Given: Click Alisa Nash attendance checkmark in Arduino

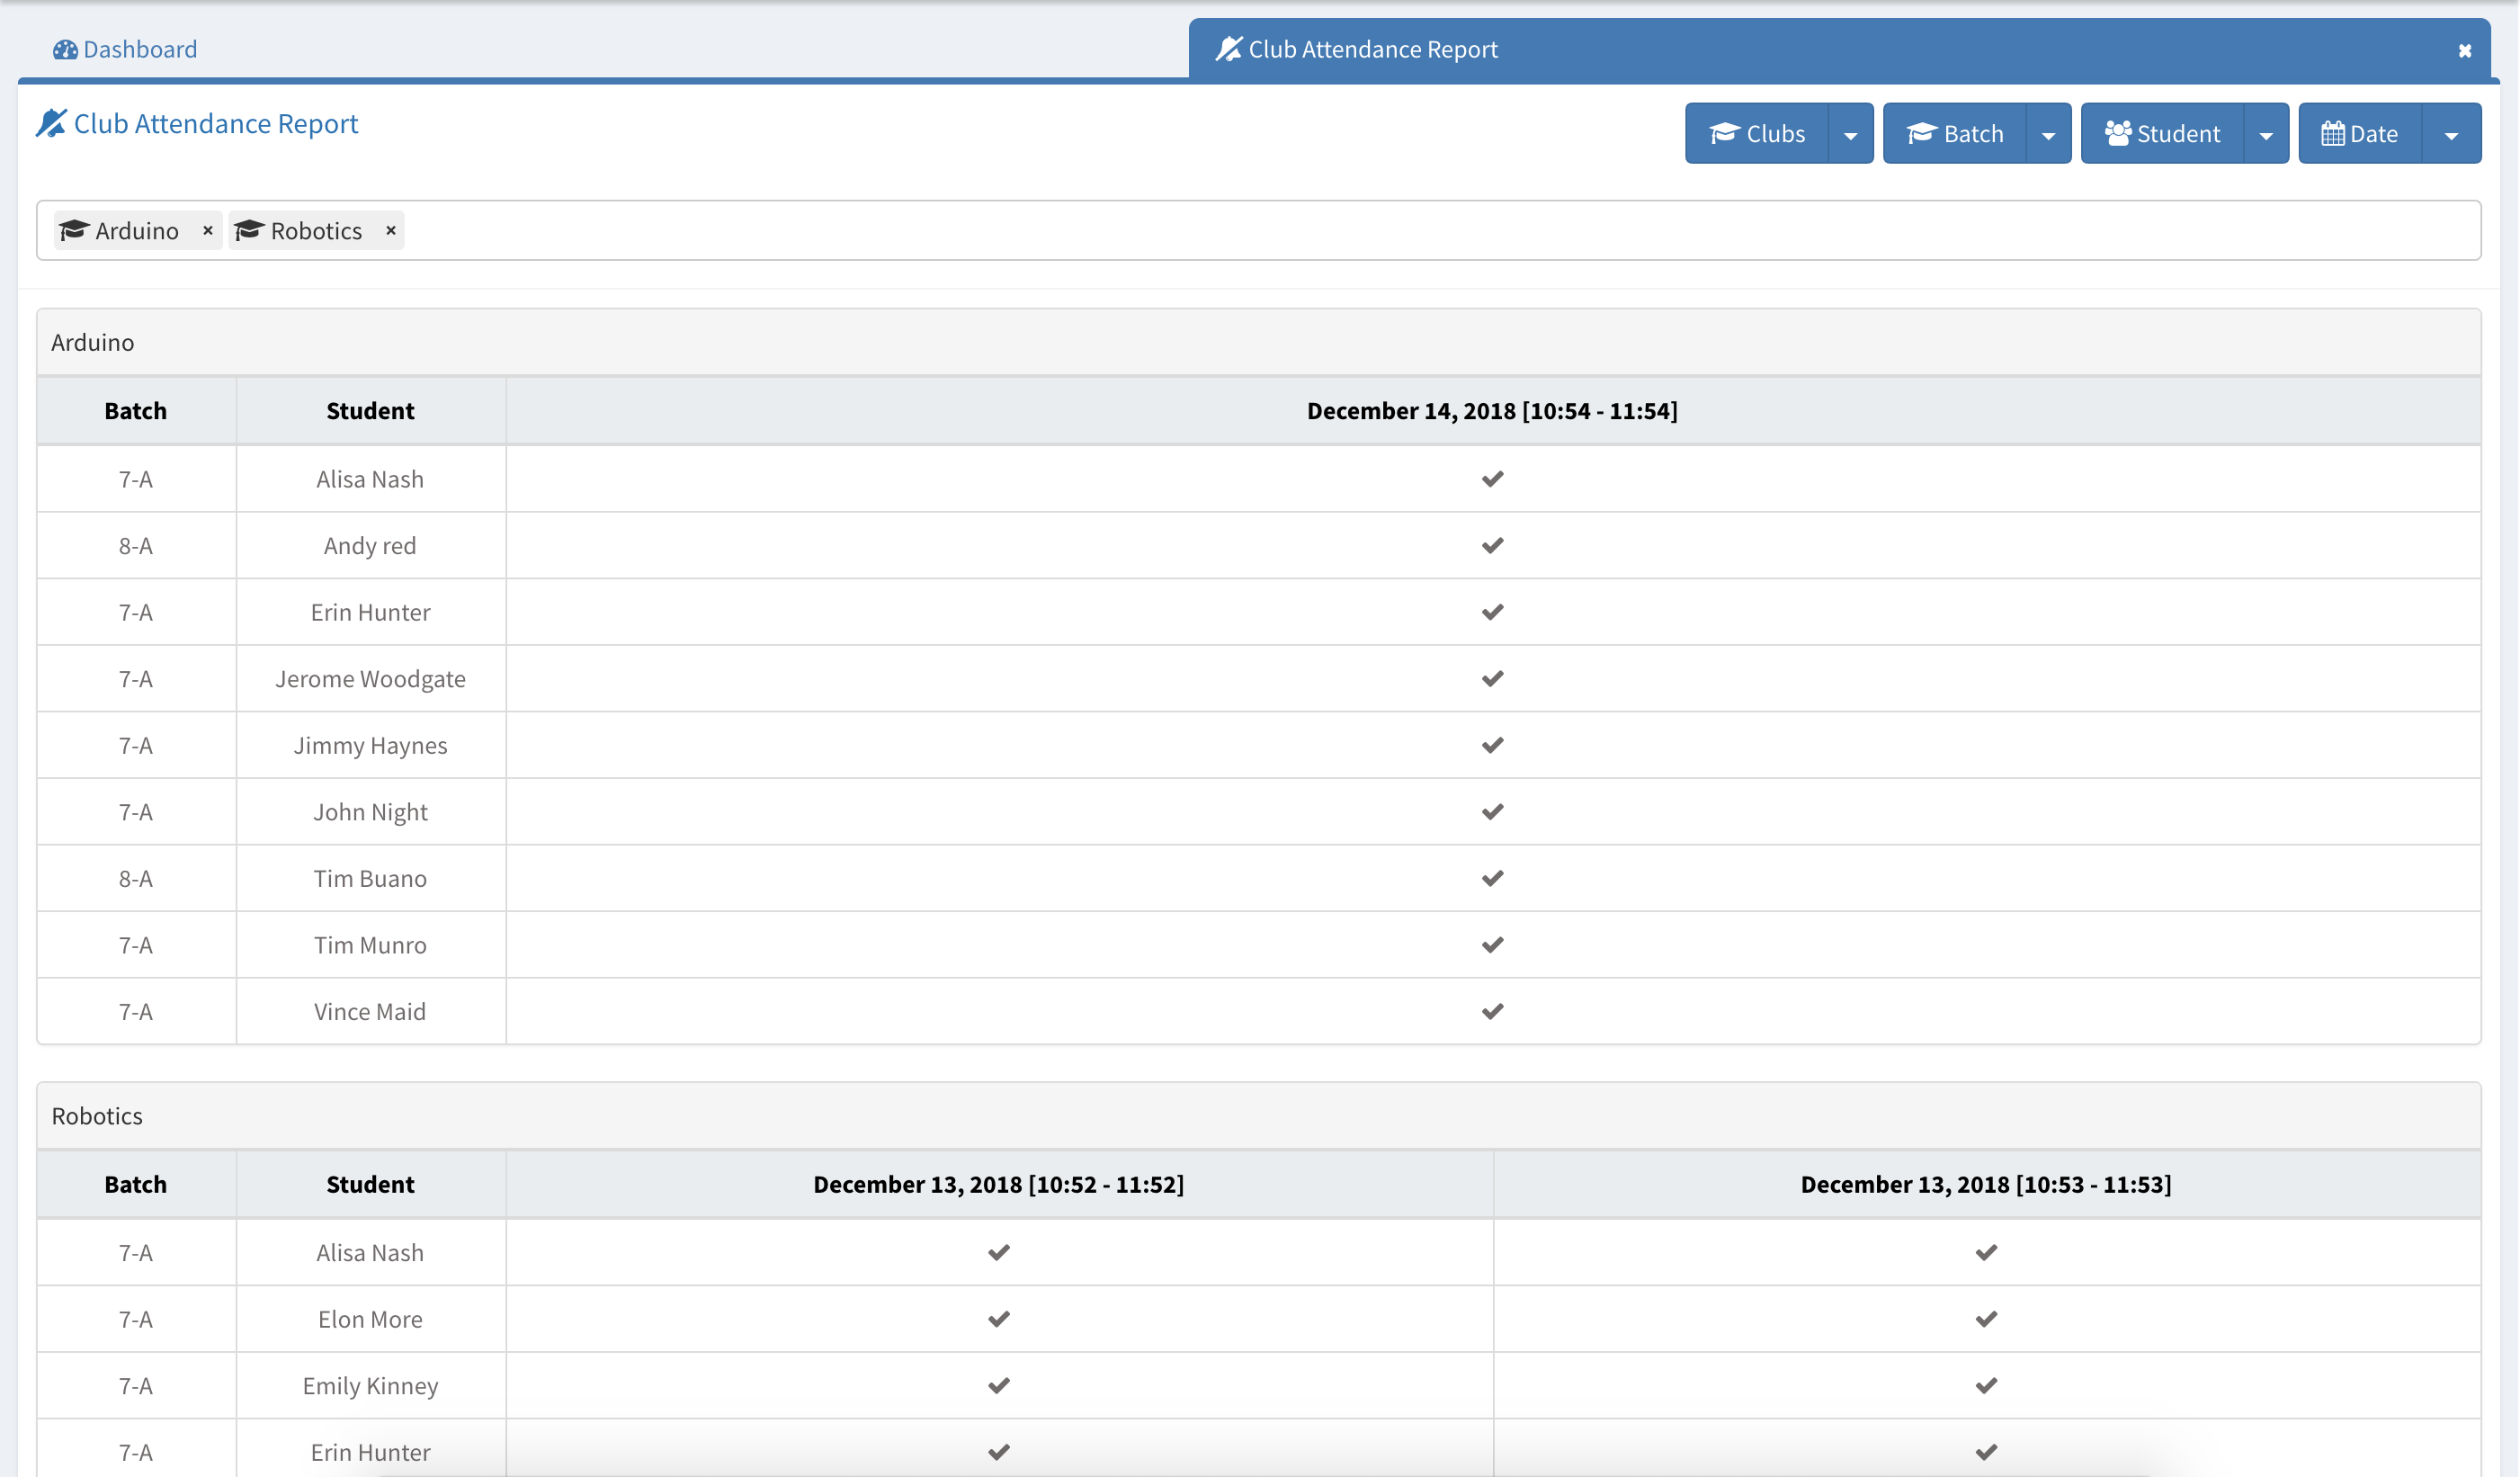Looking at the screenshot, I should pyautogui.click(x=1492, y=479).
